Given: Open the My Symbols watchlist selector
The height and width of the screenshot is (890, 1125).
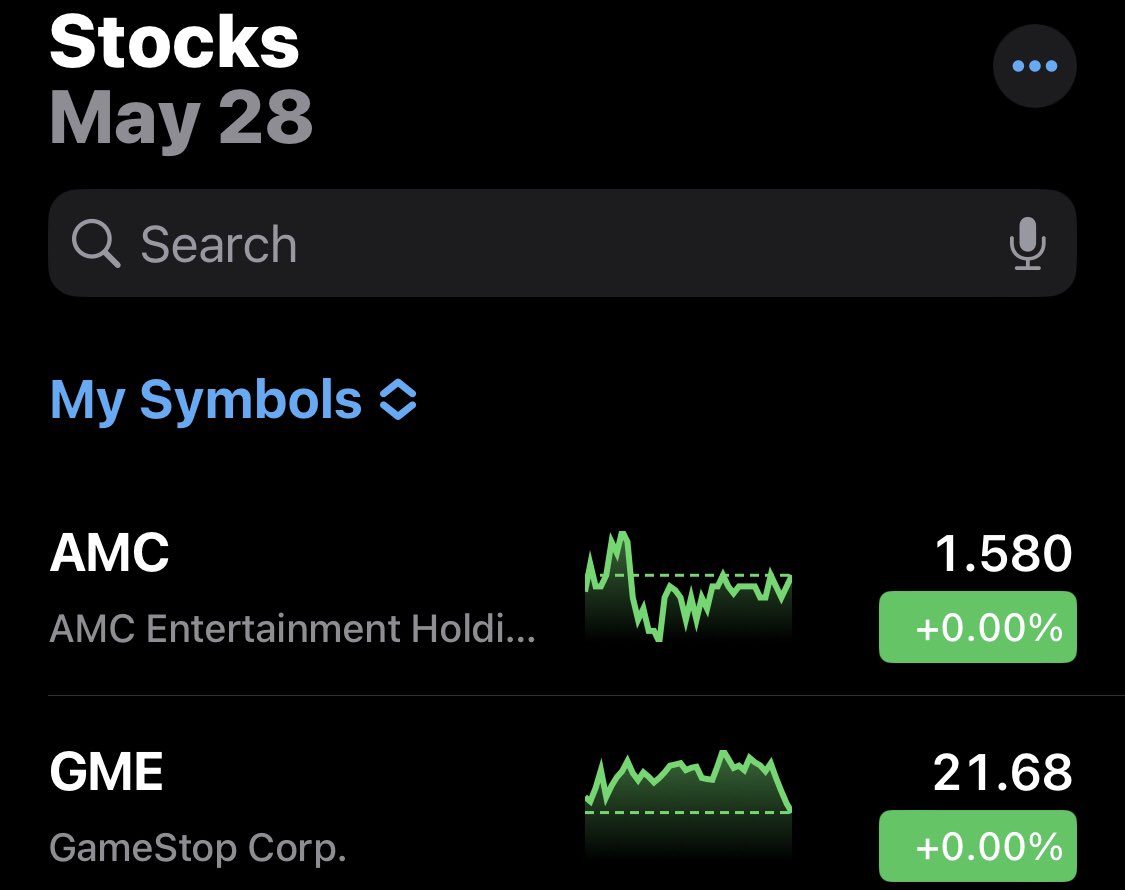Looking at the screenshot, I should click(x=233, y=399).
